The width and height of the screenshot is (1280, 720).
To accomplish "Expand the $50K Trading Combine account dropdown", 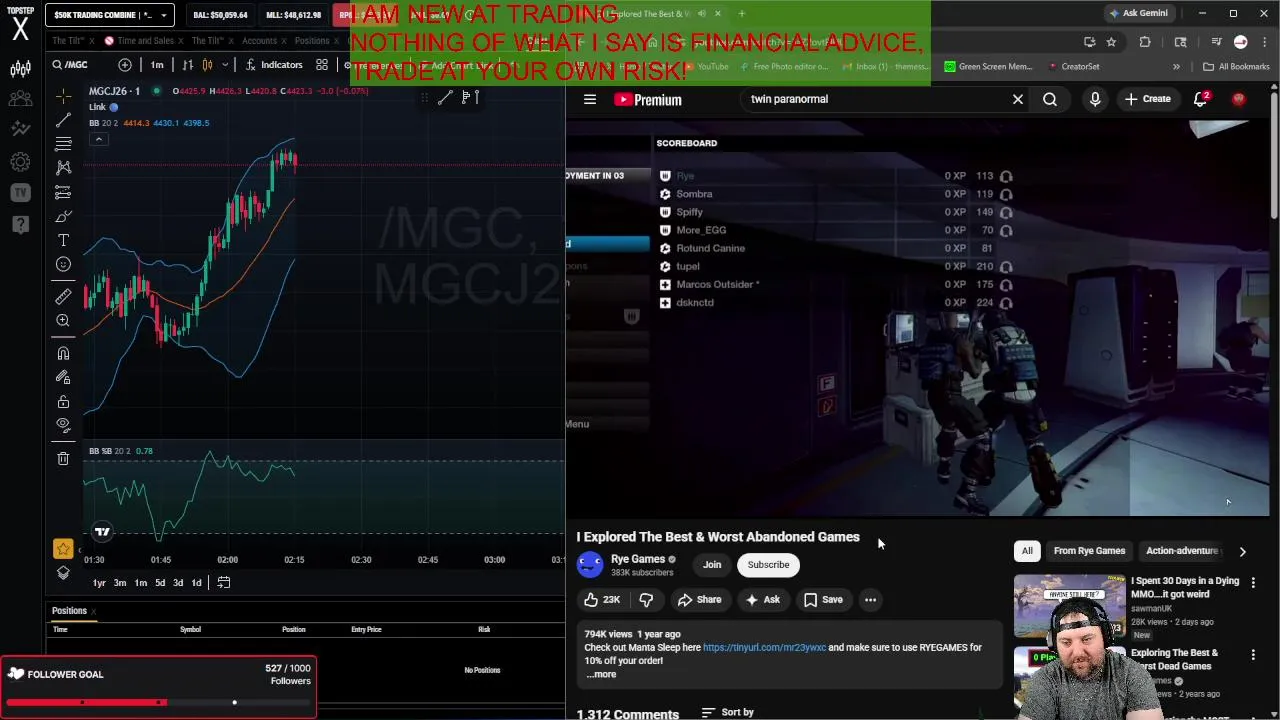I will point(163,15).
